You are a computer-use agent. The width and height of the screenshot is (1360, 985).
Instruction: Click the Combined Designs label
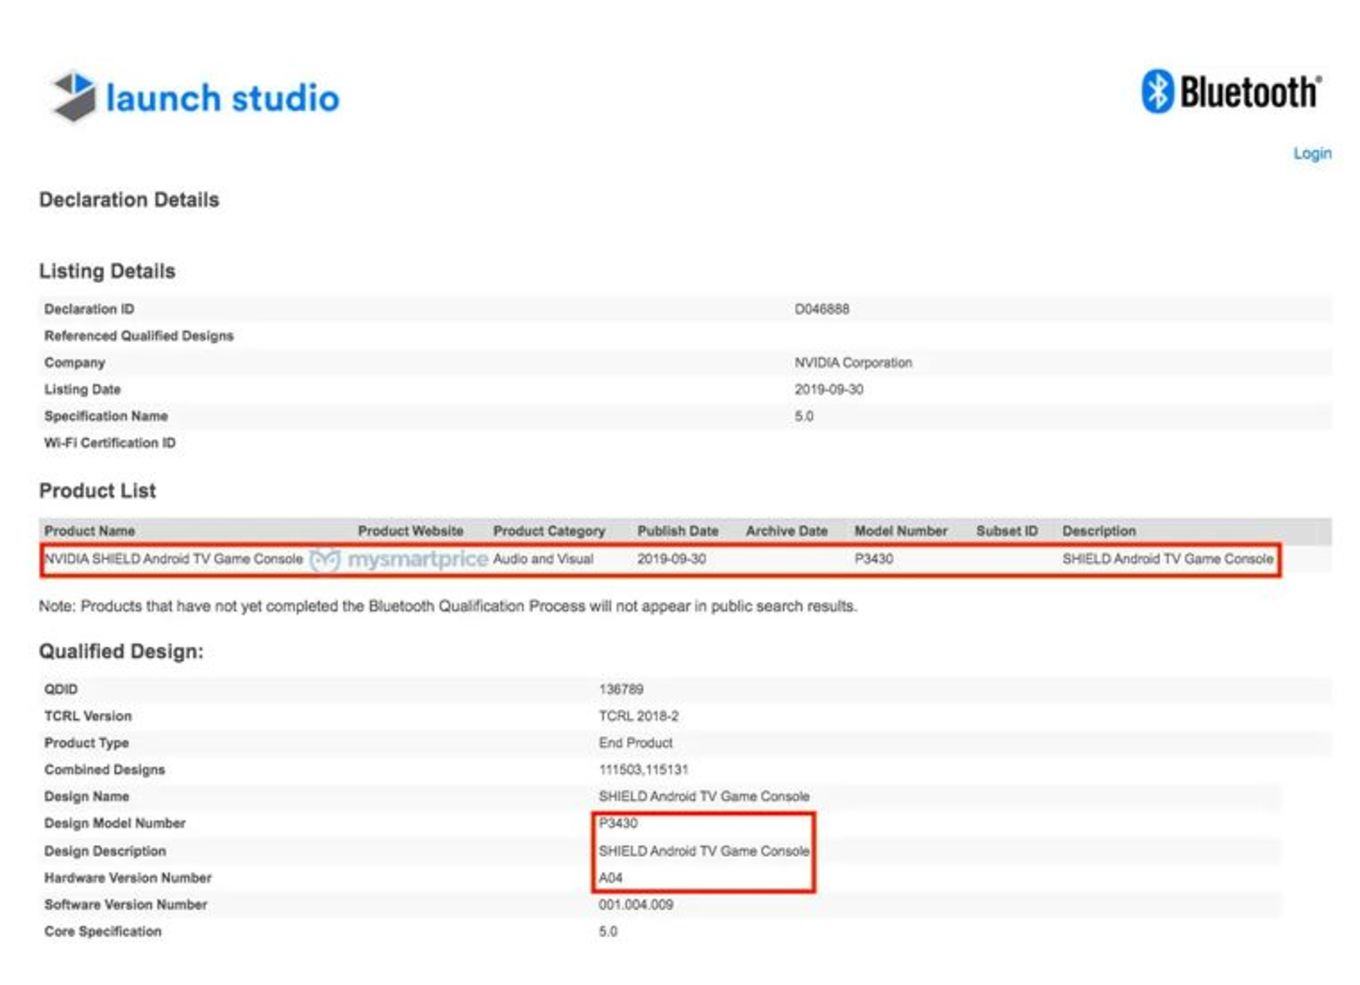click(x=104, y=770)
